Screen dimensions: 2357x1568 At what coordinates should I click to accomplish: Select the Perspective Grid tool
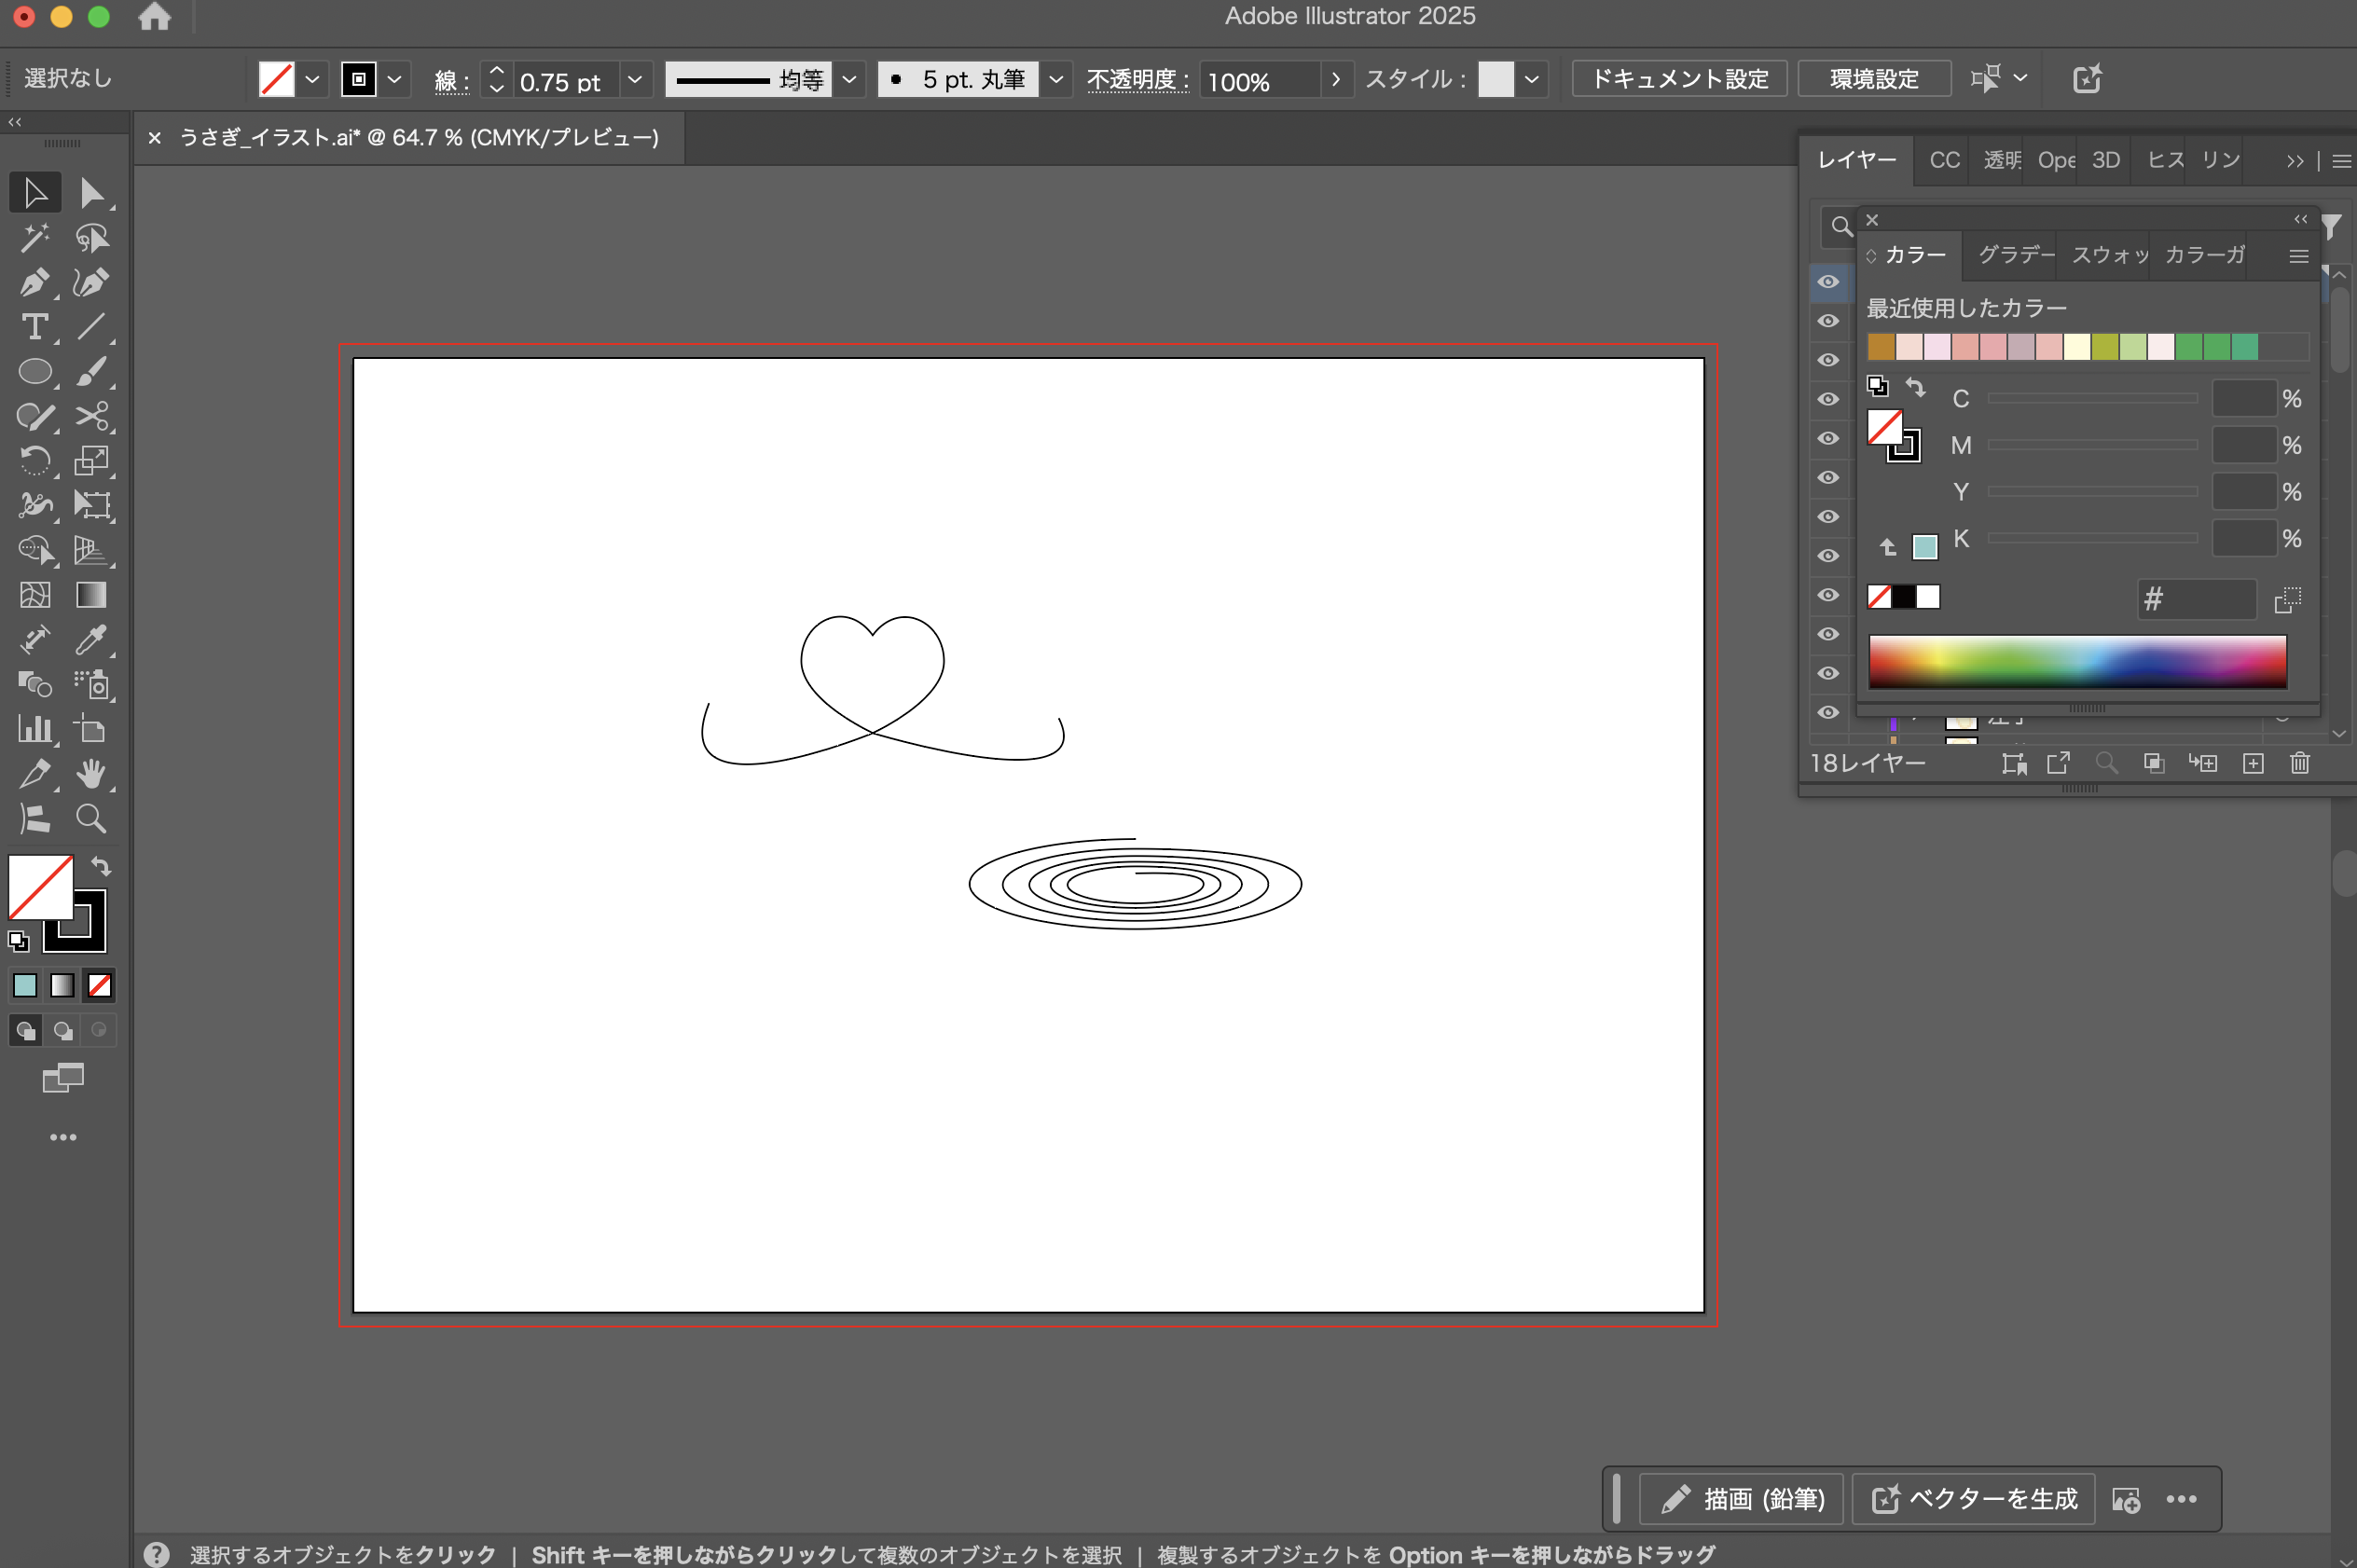pos(92,549)
